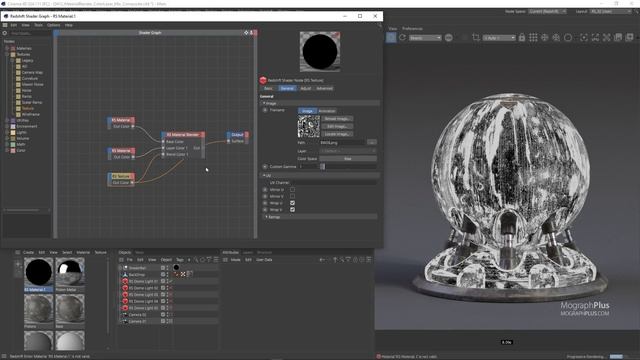Click the RS Material Blender node header
This screenshot has height=360, width=640.
point(183,135)
